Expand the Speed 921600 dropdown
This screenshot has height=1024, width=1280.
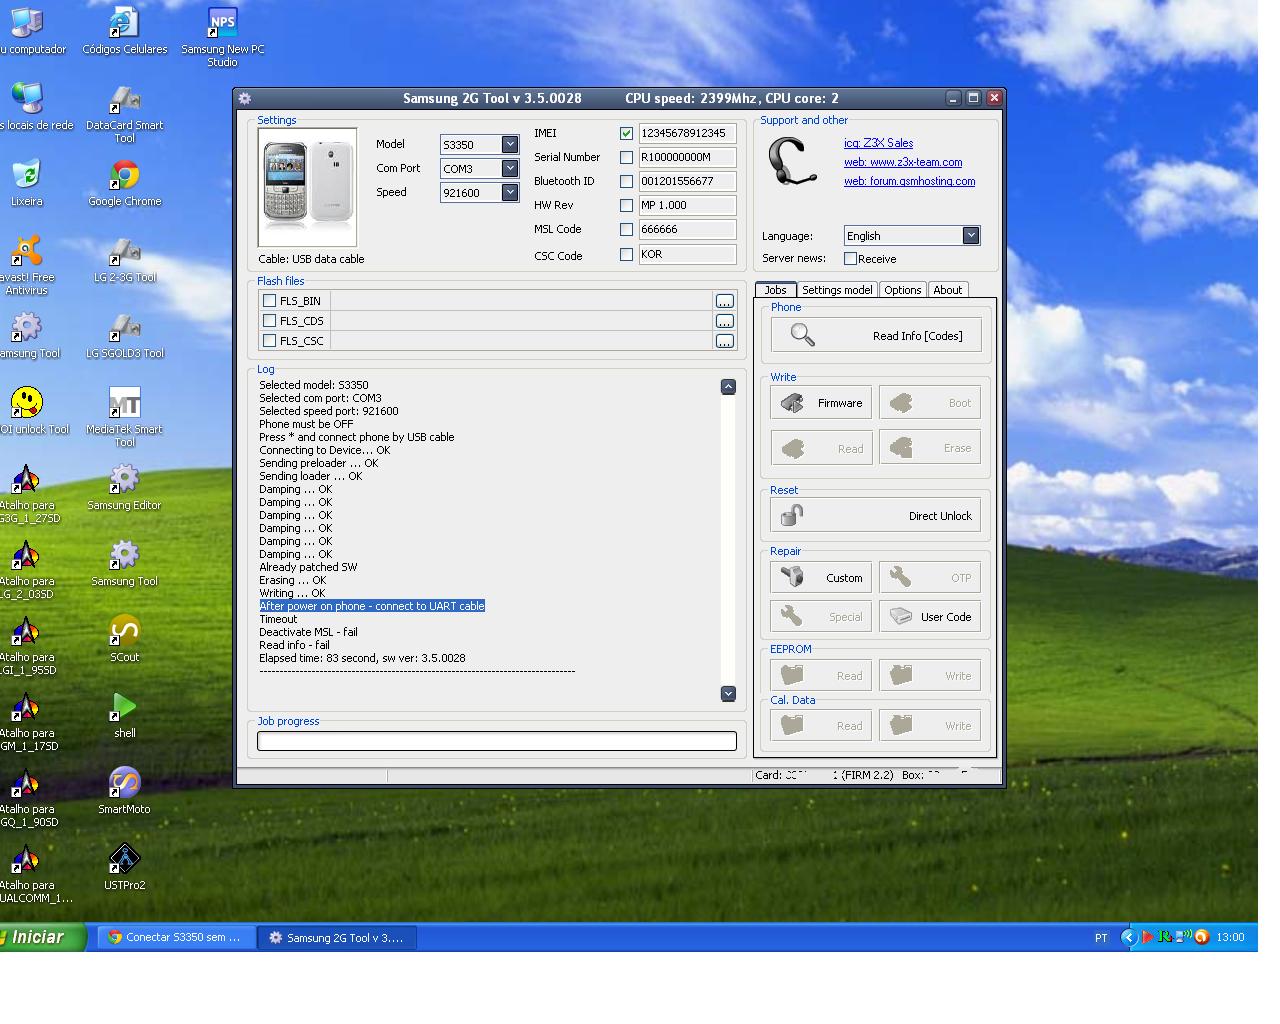[510, 192]
